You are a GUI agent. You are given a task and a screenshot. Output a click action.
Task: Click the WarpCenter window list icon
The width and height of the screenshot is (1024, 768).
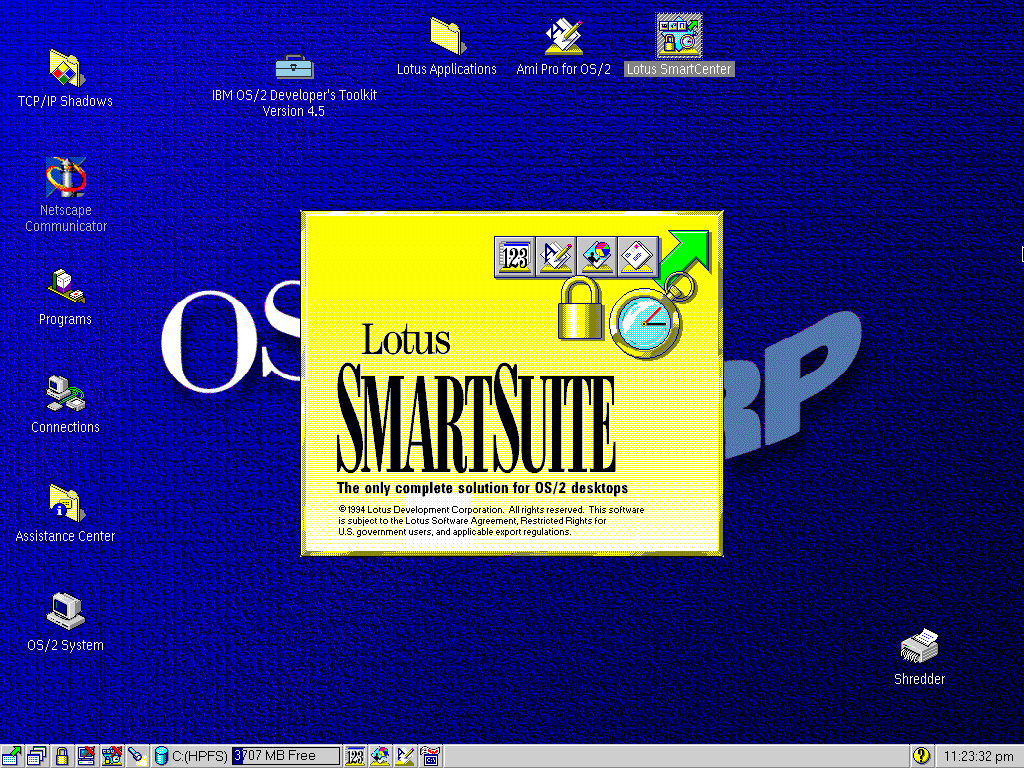(x=37, y=756)
